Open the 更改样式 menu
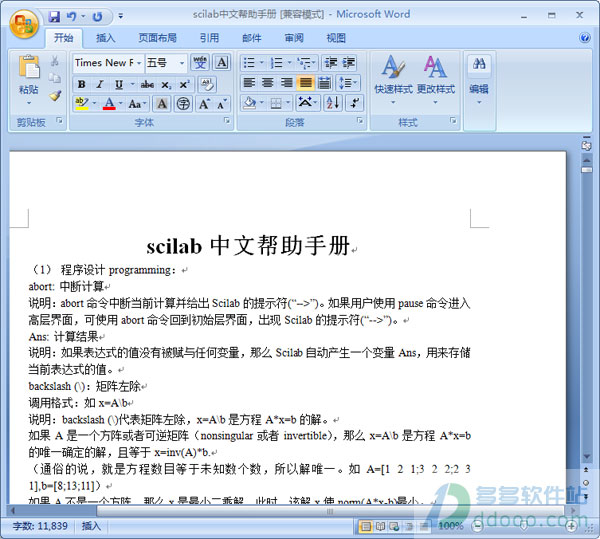600x539 pixels. pos(435,80)
